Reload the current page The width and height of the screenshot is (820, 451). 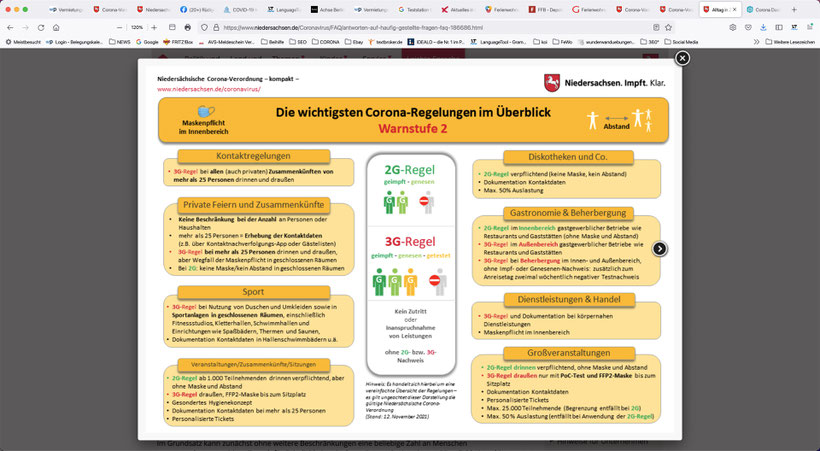coord(41,27)
